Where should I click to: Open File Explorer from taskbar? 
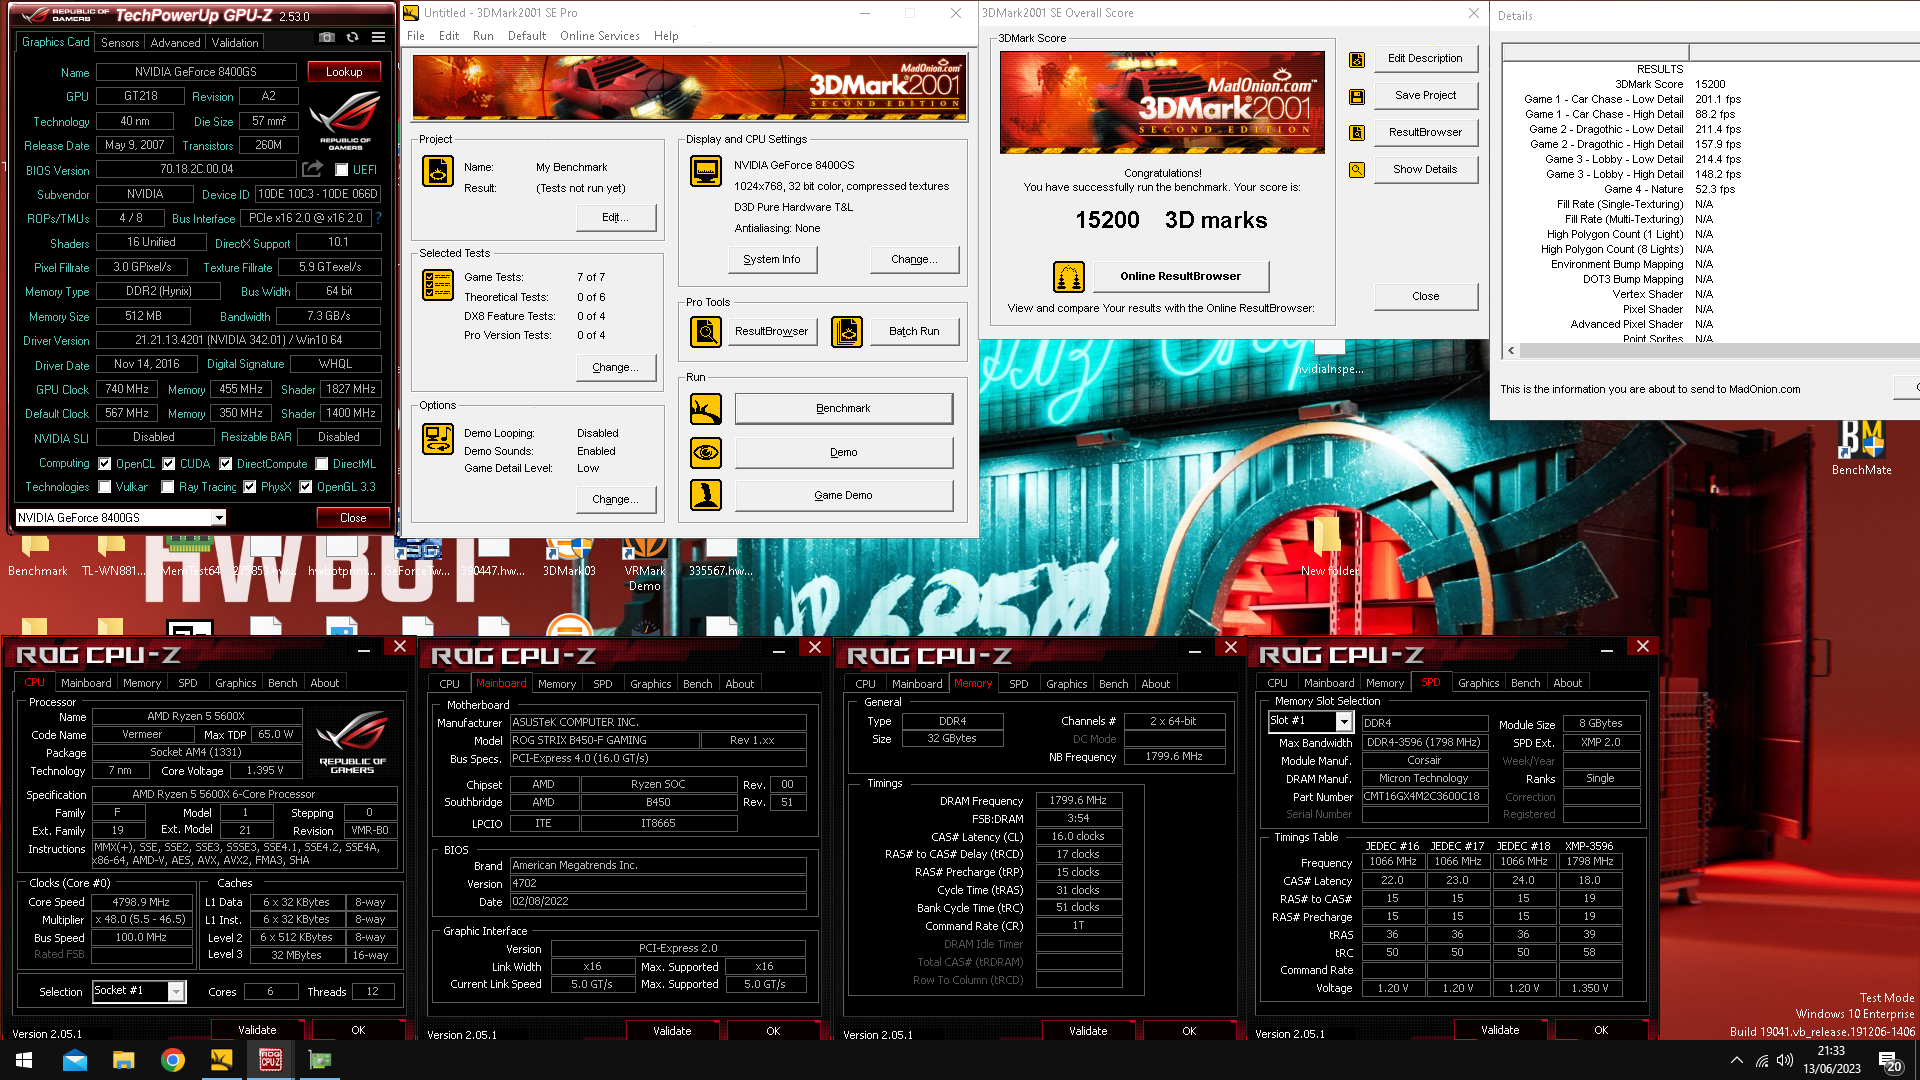[x=123, y=1060]
